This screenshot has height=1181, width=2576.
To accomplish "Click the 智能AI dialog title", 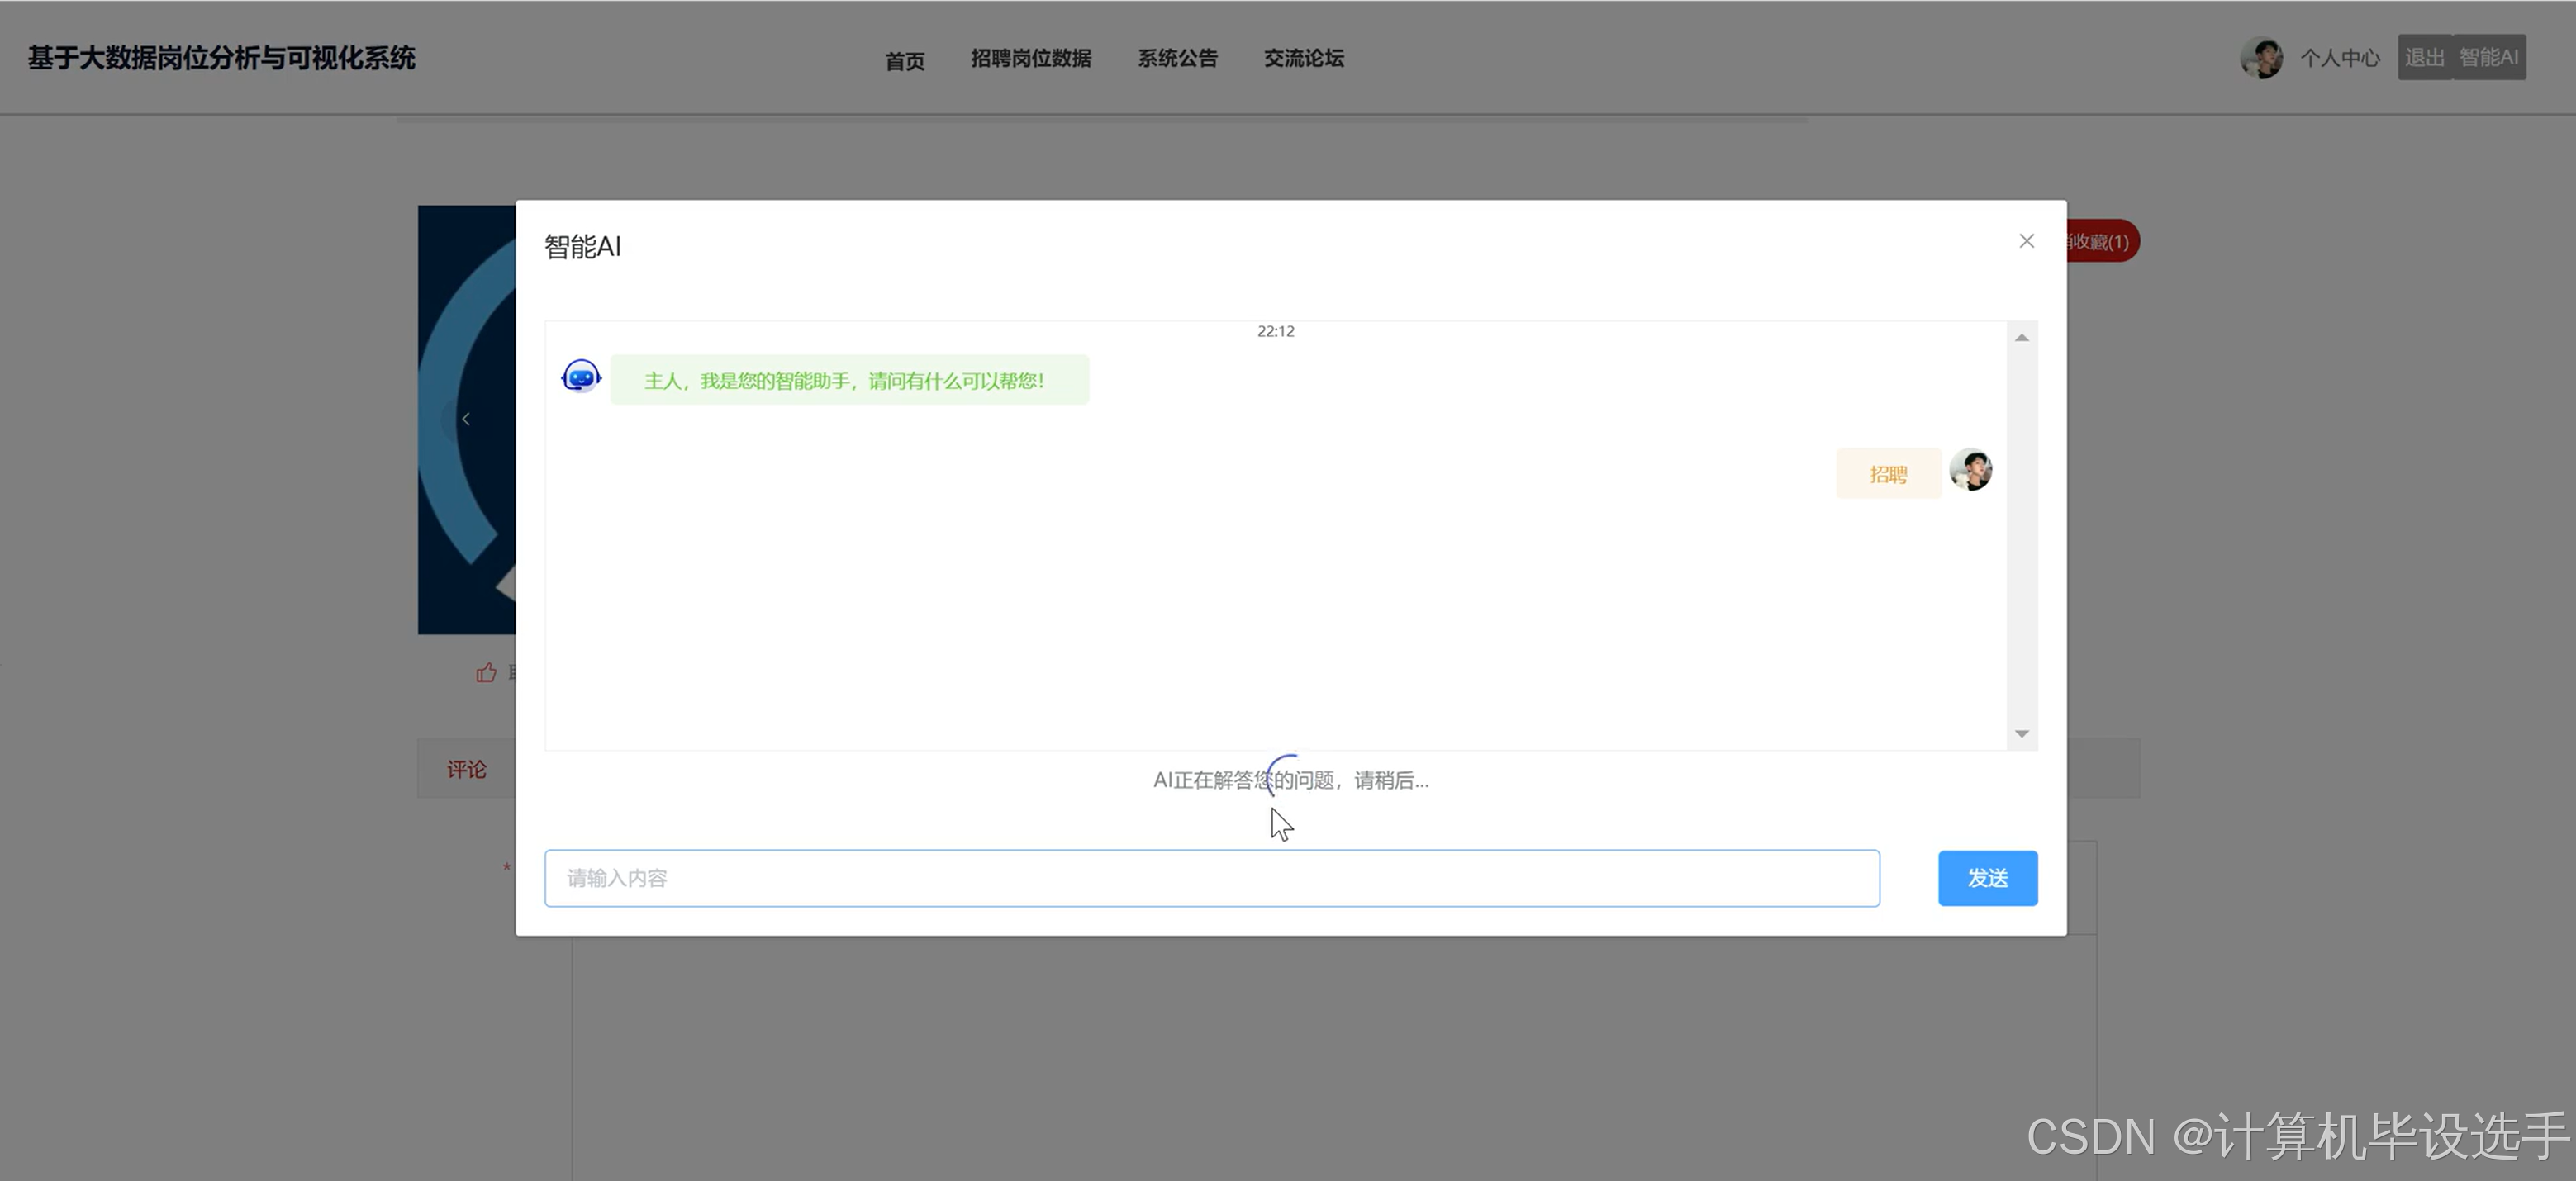I will (x=582, y=246).
